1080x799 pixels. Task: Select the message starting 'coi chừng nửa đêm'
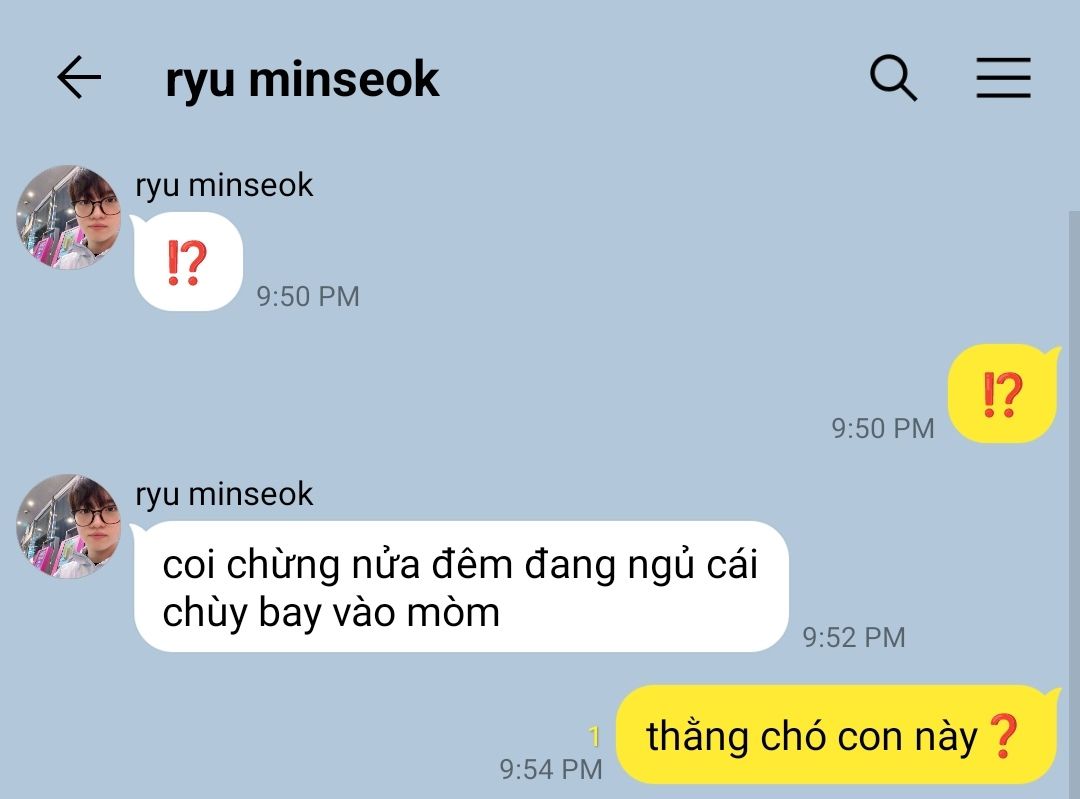(x=460, y=587)
